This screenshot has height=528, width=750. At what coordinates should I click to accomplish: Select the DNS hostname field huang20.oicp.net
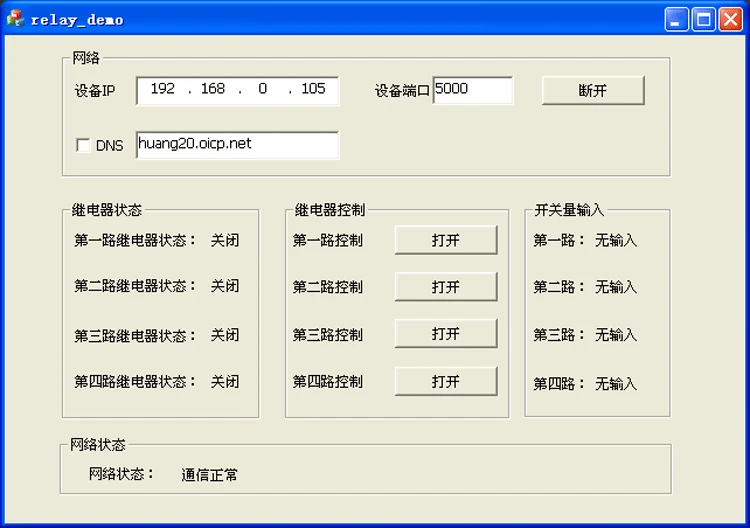point(237,145)
